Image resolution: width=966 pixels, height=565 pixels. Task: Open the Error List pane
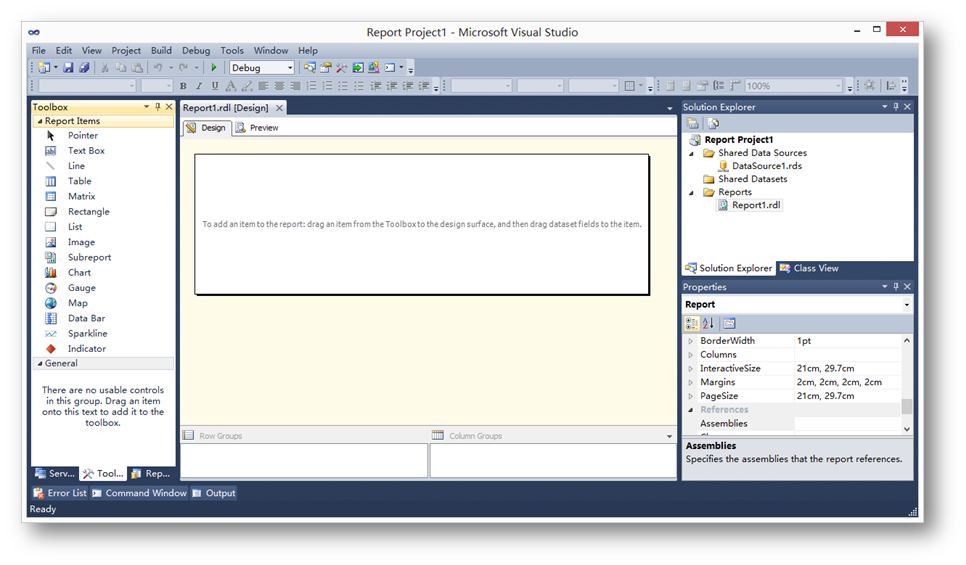(x=60, y=493)
